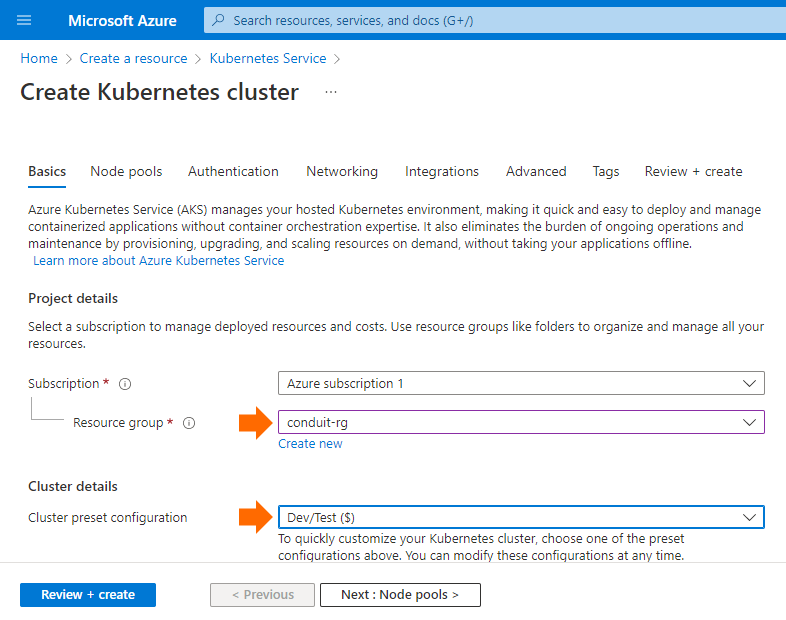Select the Basics tab
Image resolution: width=786 pixels, height=620 pixels.
[x=47, y=171]
